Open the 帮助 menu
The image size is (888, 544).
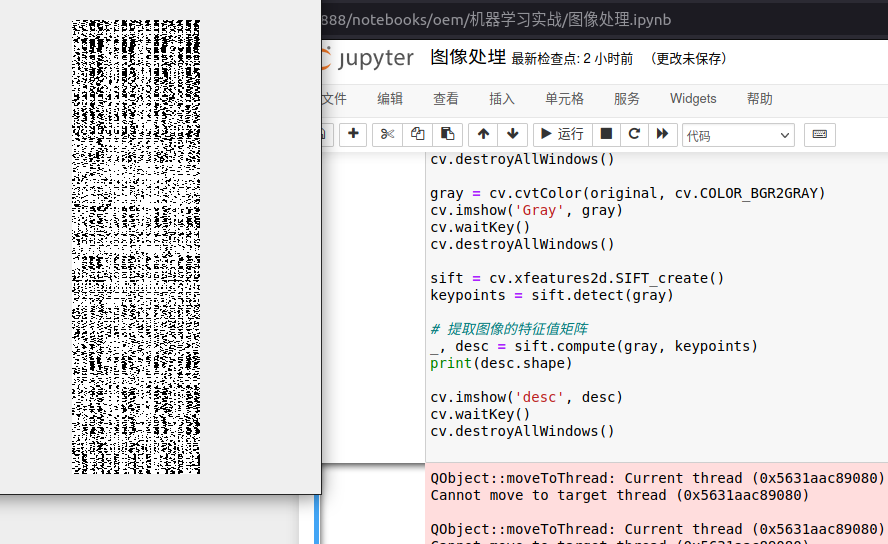pyautogui.click(x=759, y=99)
